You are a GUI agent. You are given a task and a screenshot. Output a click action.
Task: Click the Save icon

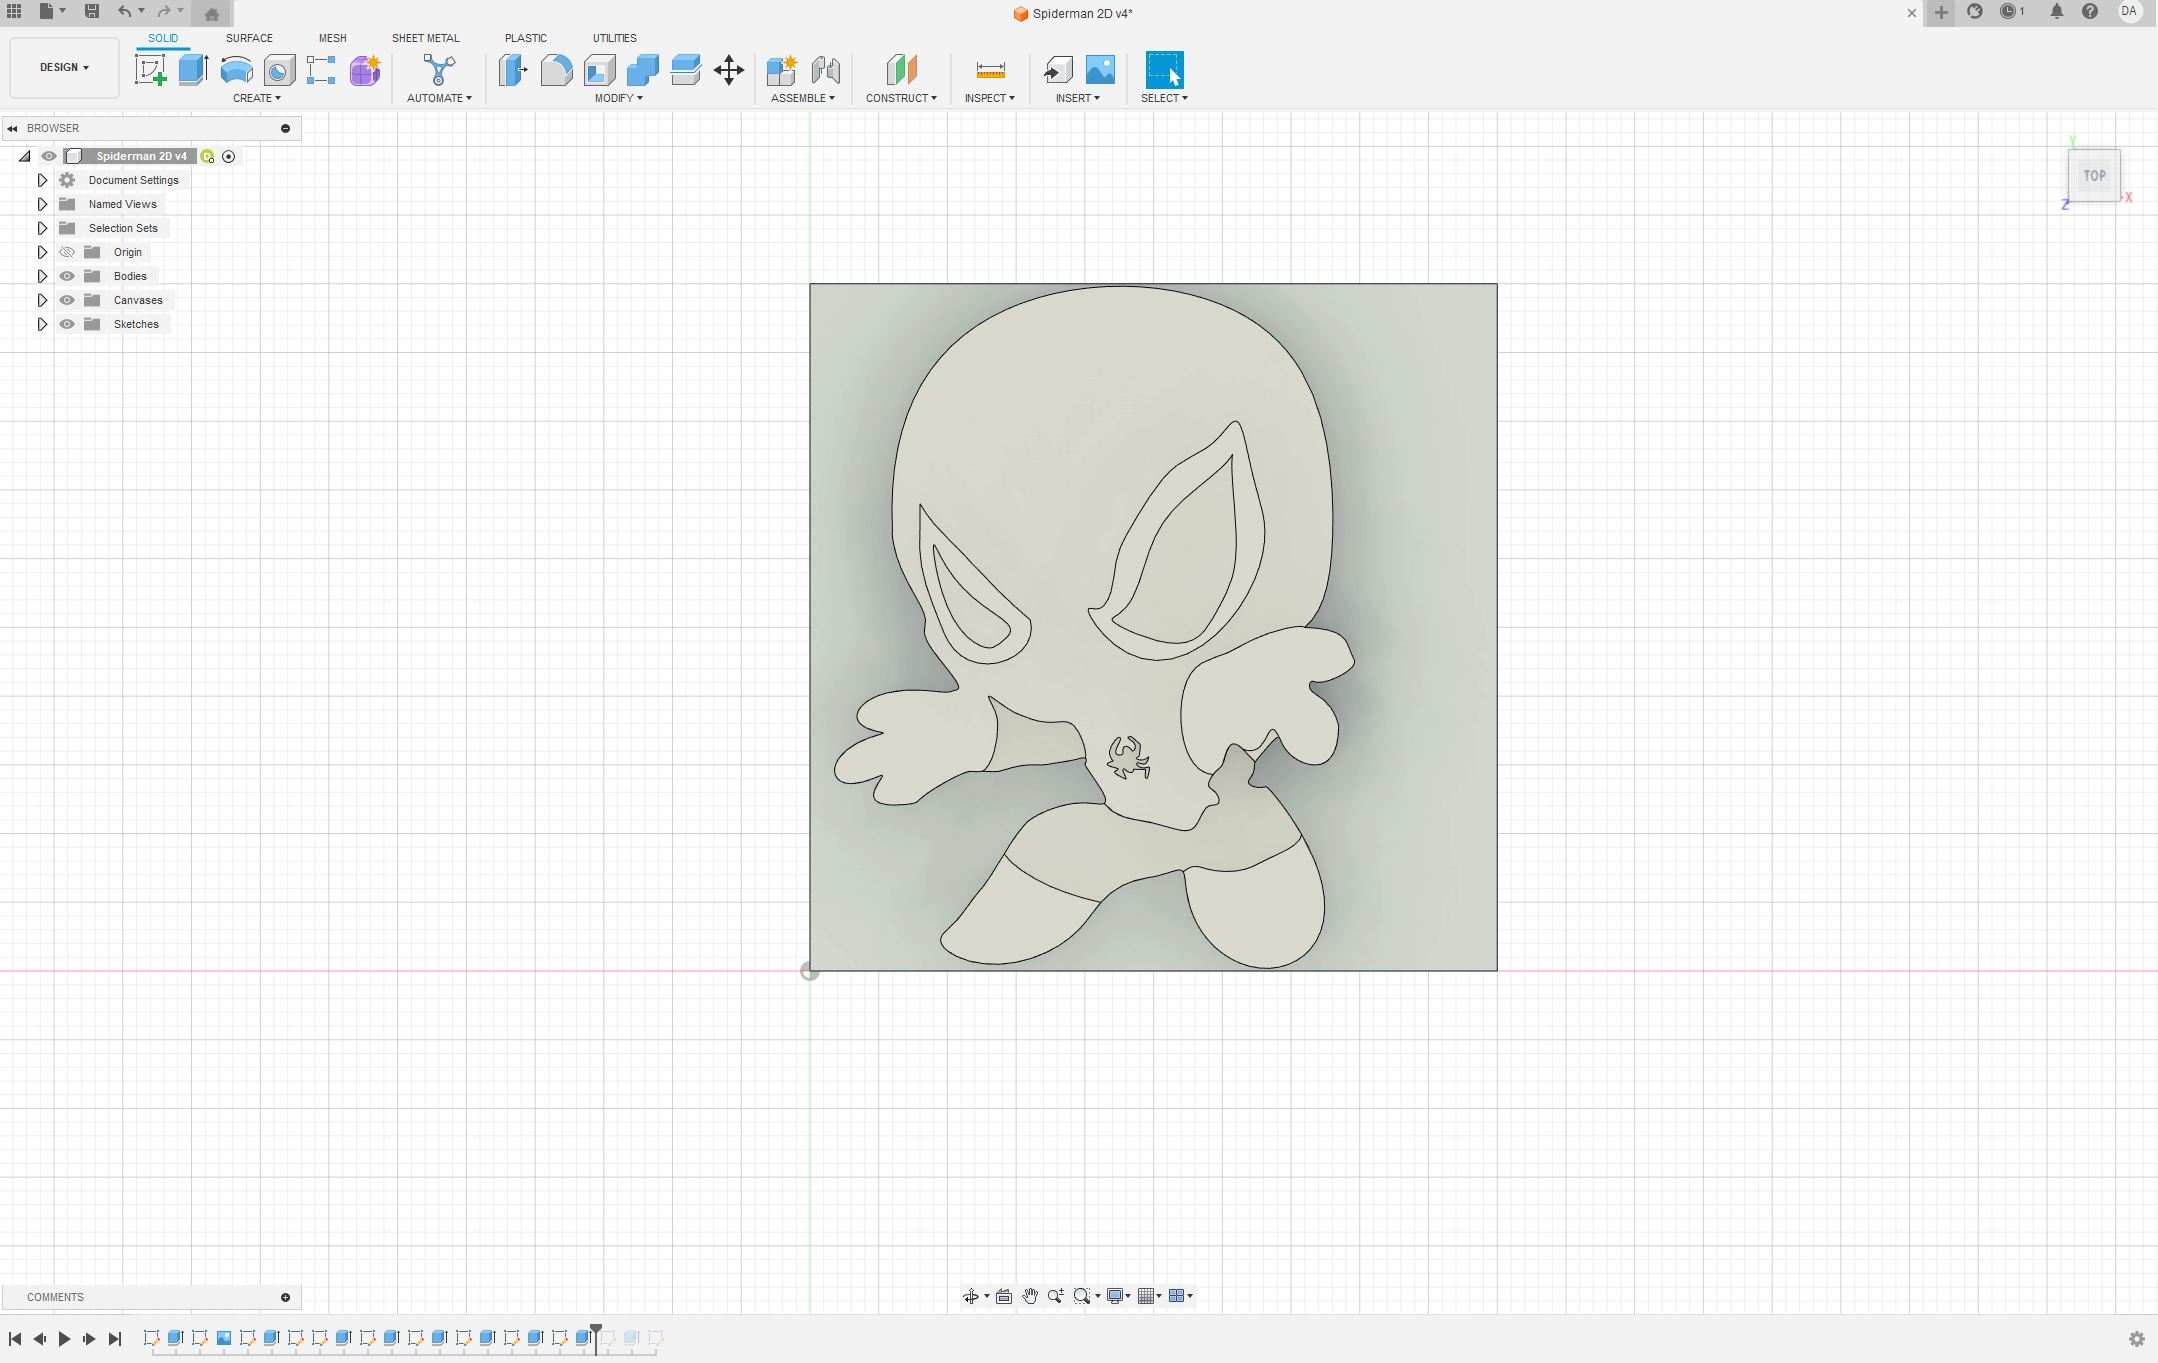(92, 11)
